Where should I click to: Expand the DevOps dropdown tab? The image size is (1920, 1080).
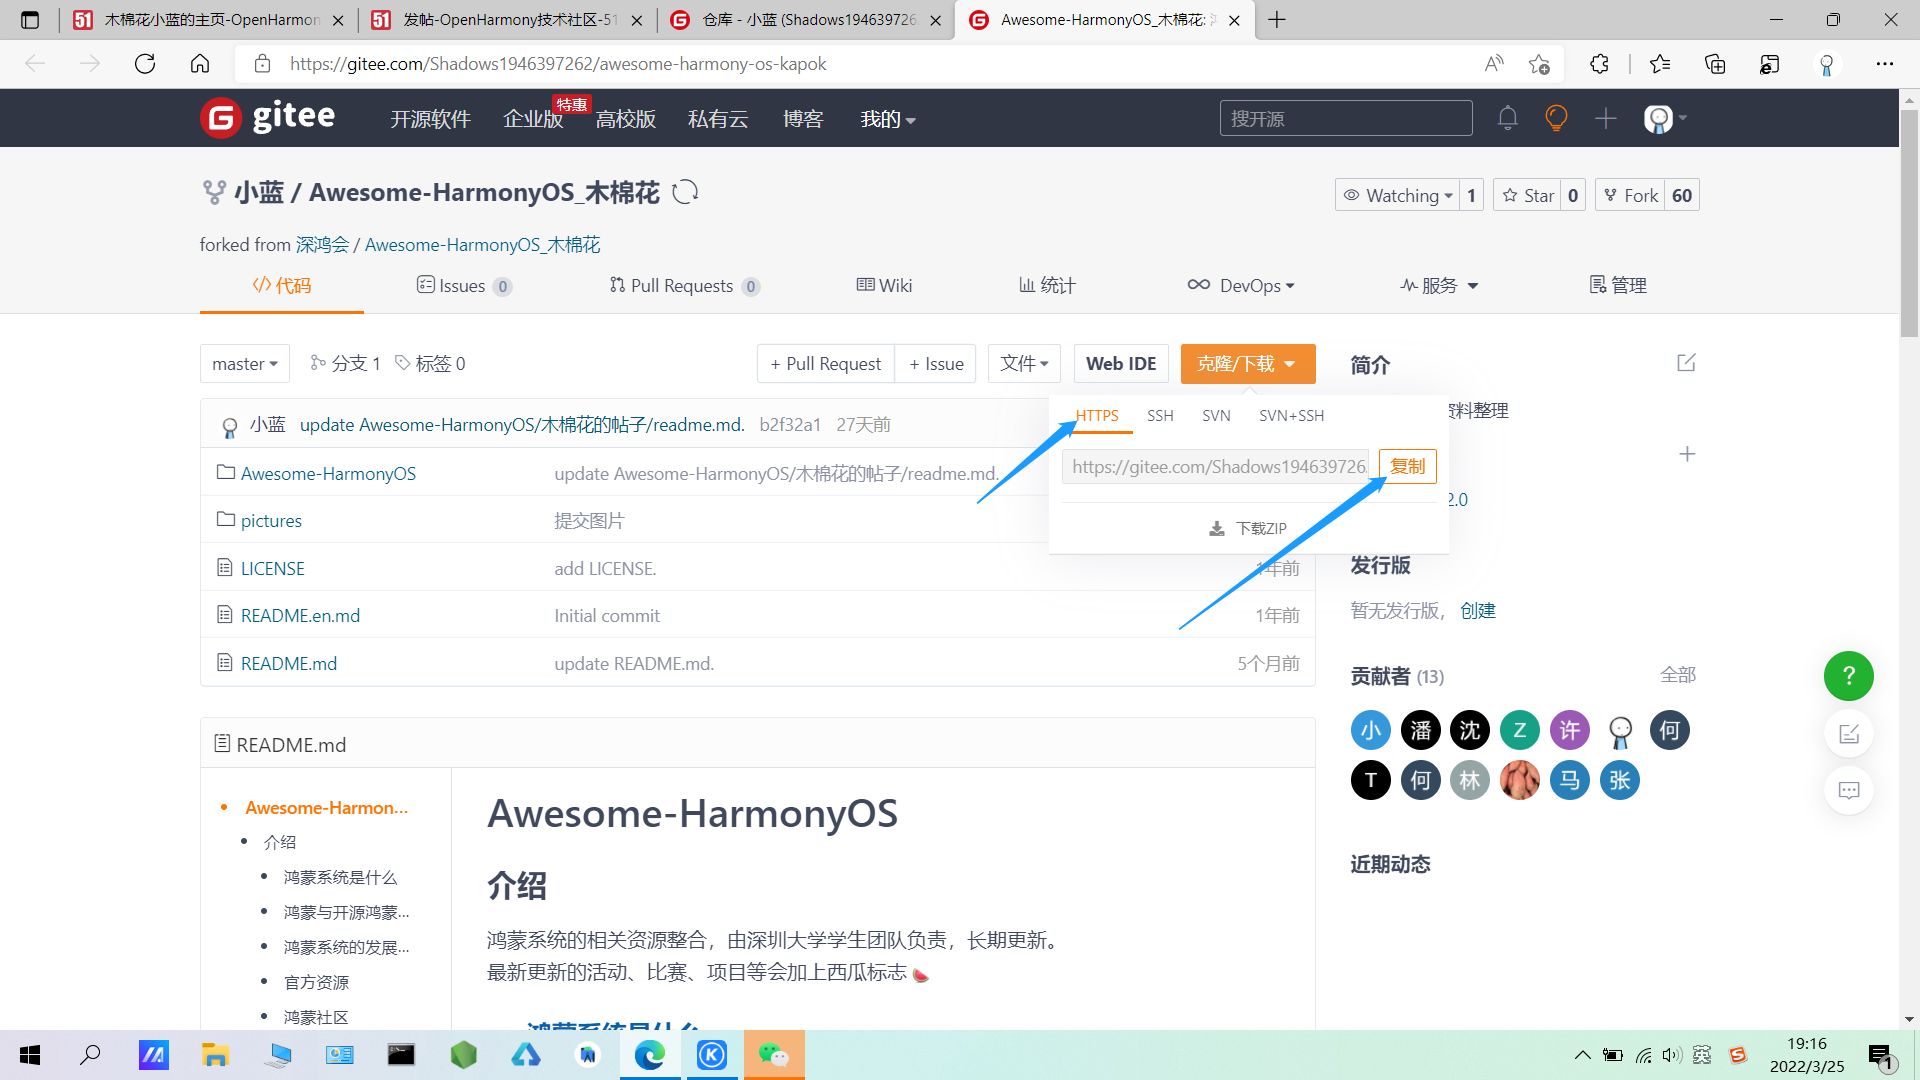click(1241, 286)
